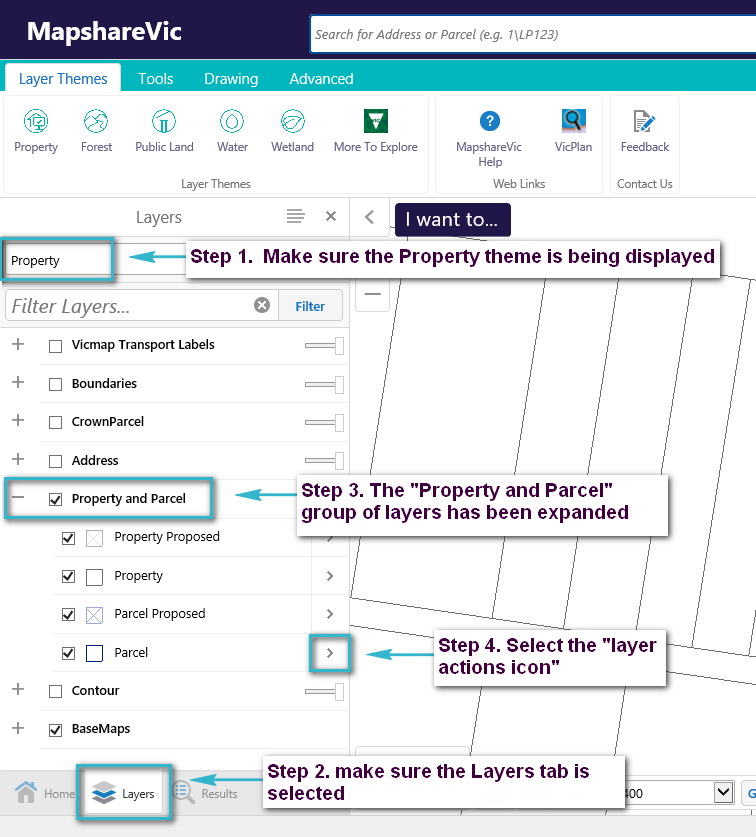Adjust the Boundaries opacity slider
This screenshot has height=837, width=756.
(324, 384)
